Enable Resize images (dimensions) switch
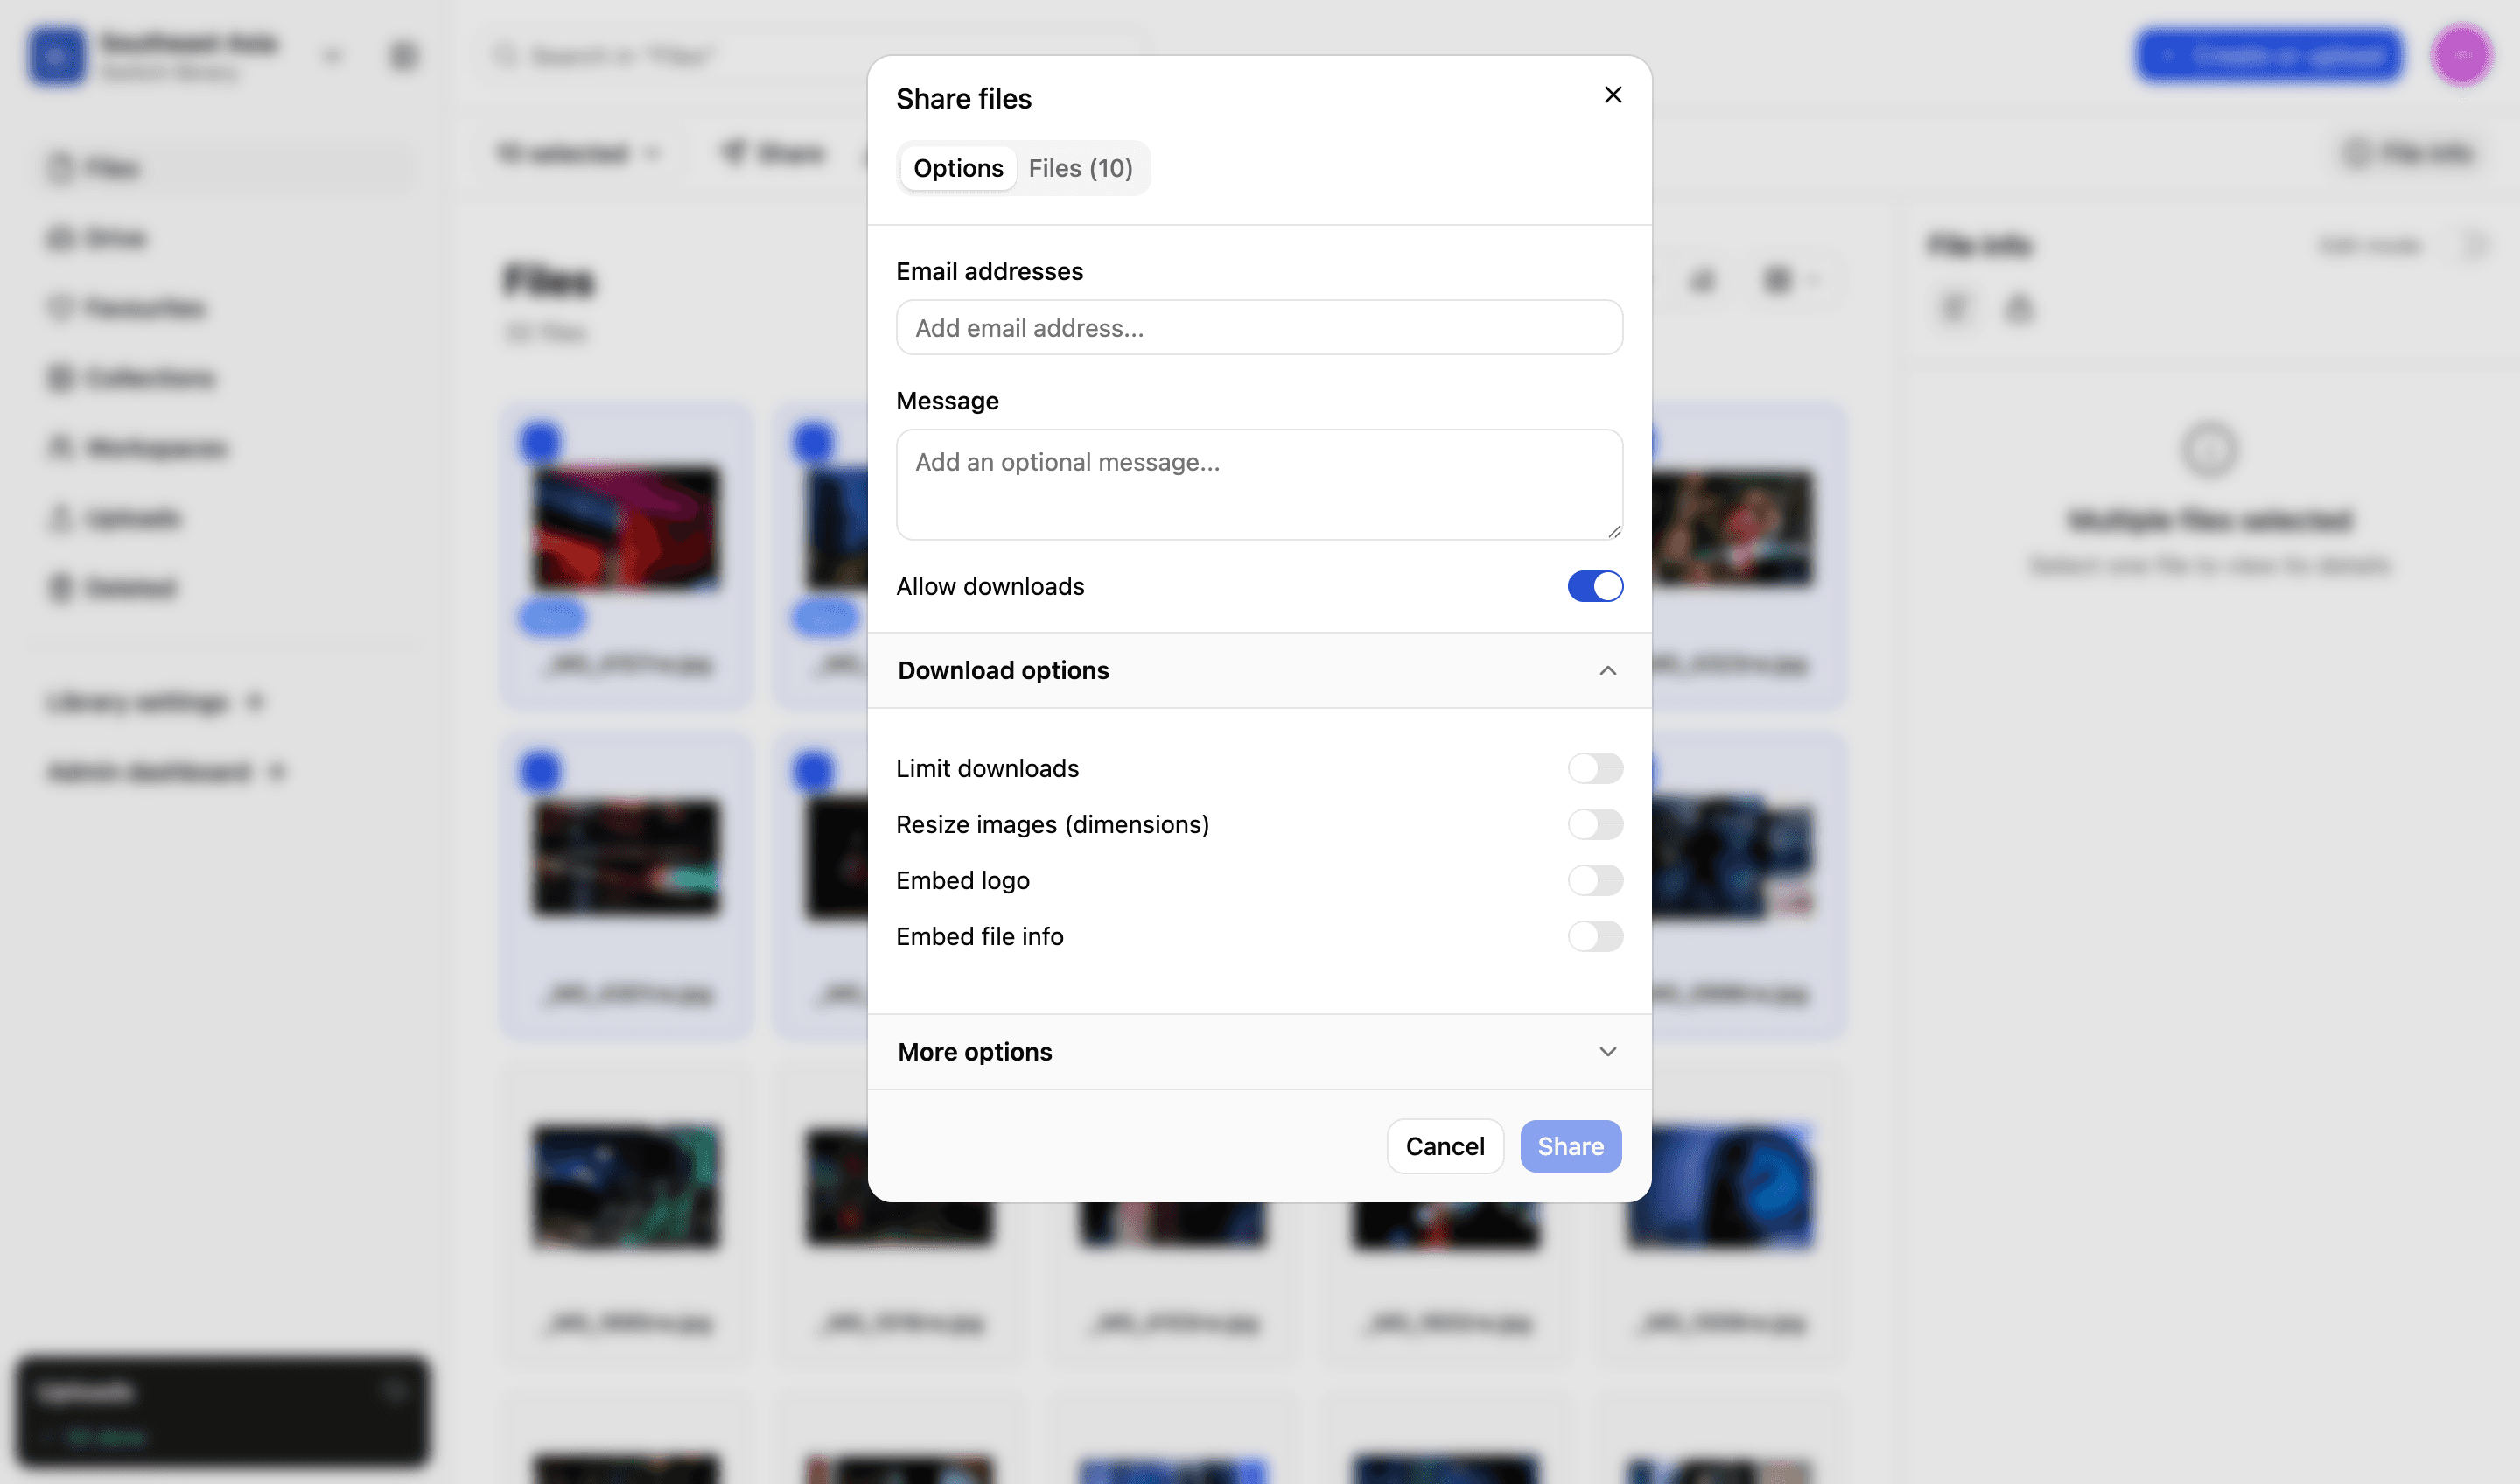 (x=1594, y=824)
